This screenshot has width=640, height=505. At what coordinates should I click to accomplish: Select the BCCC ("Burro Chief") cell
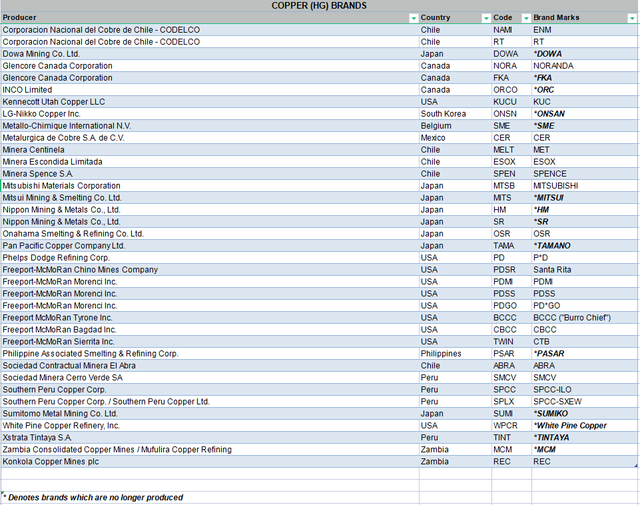(x=584, y=318)
